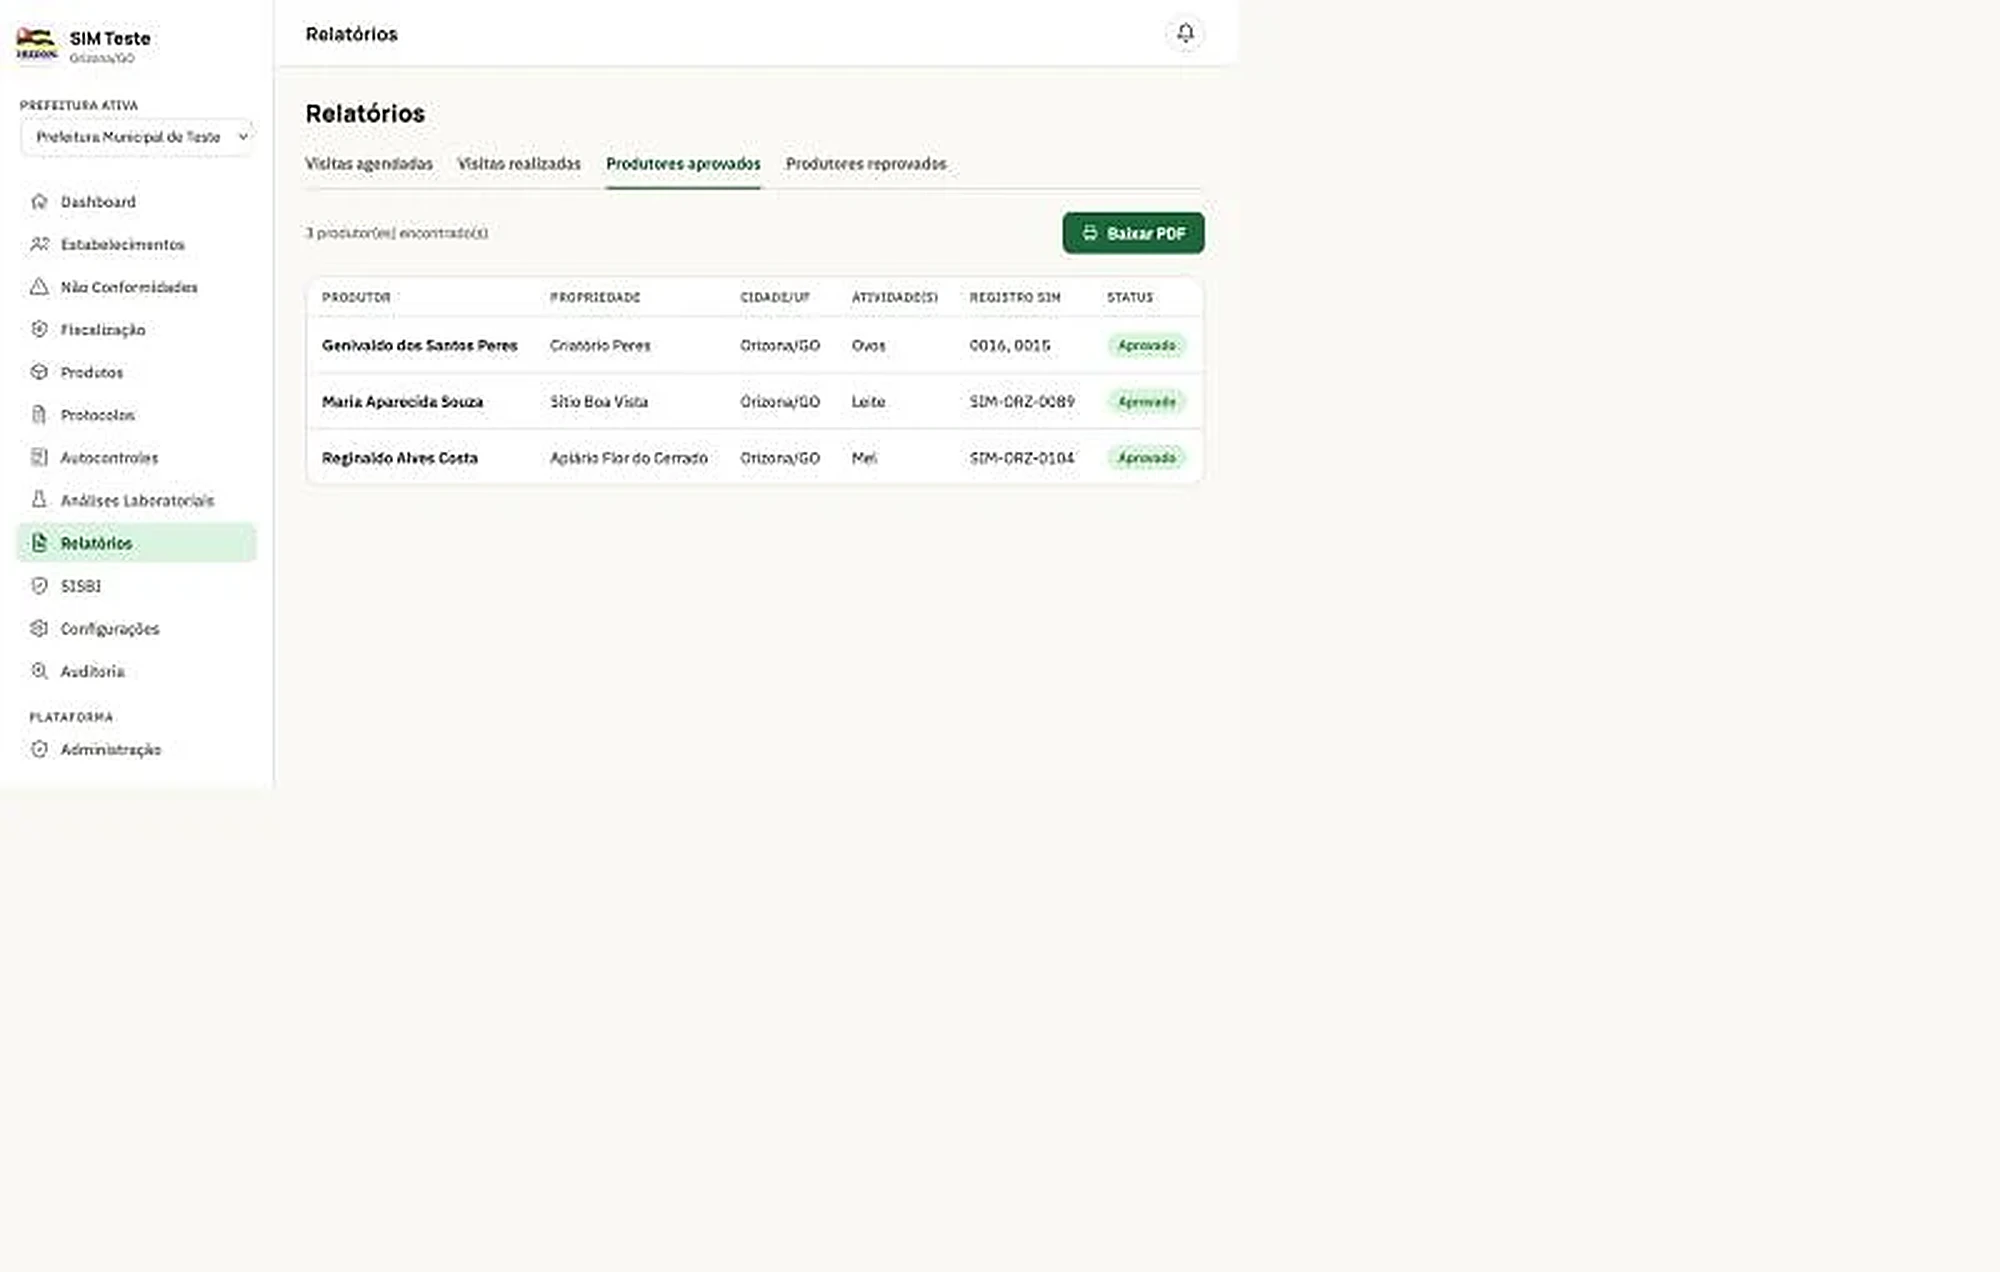Viewport: 2000px width, 1272px height.
Task: Click the Autocontroles checklist icon
Action: tap(39, 457)
